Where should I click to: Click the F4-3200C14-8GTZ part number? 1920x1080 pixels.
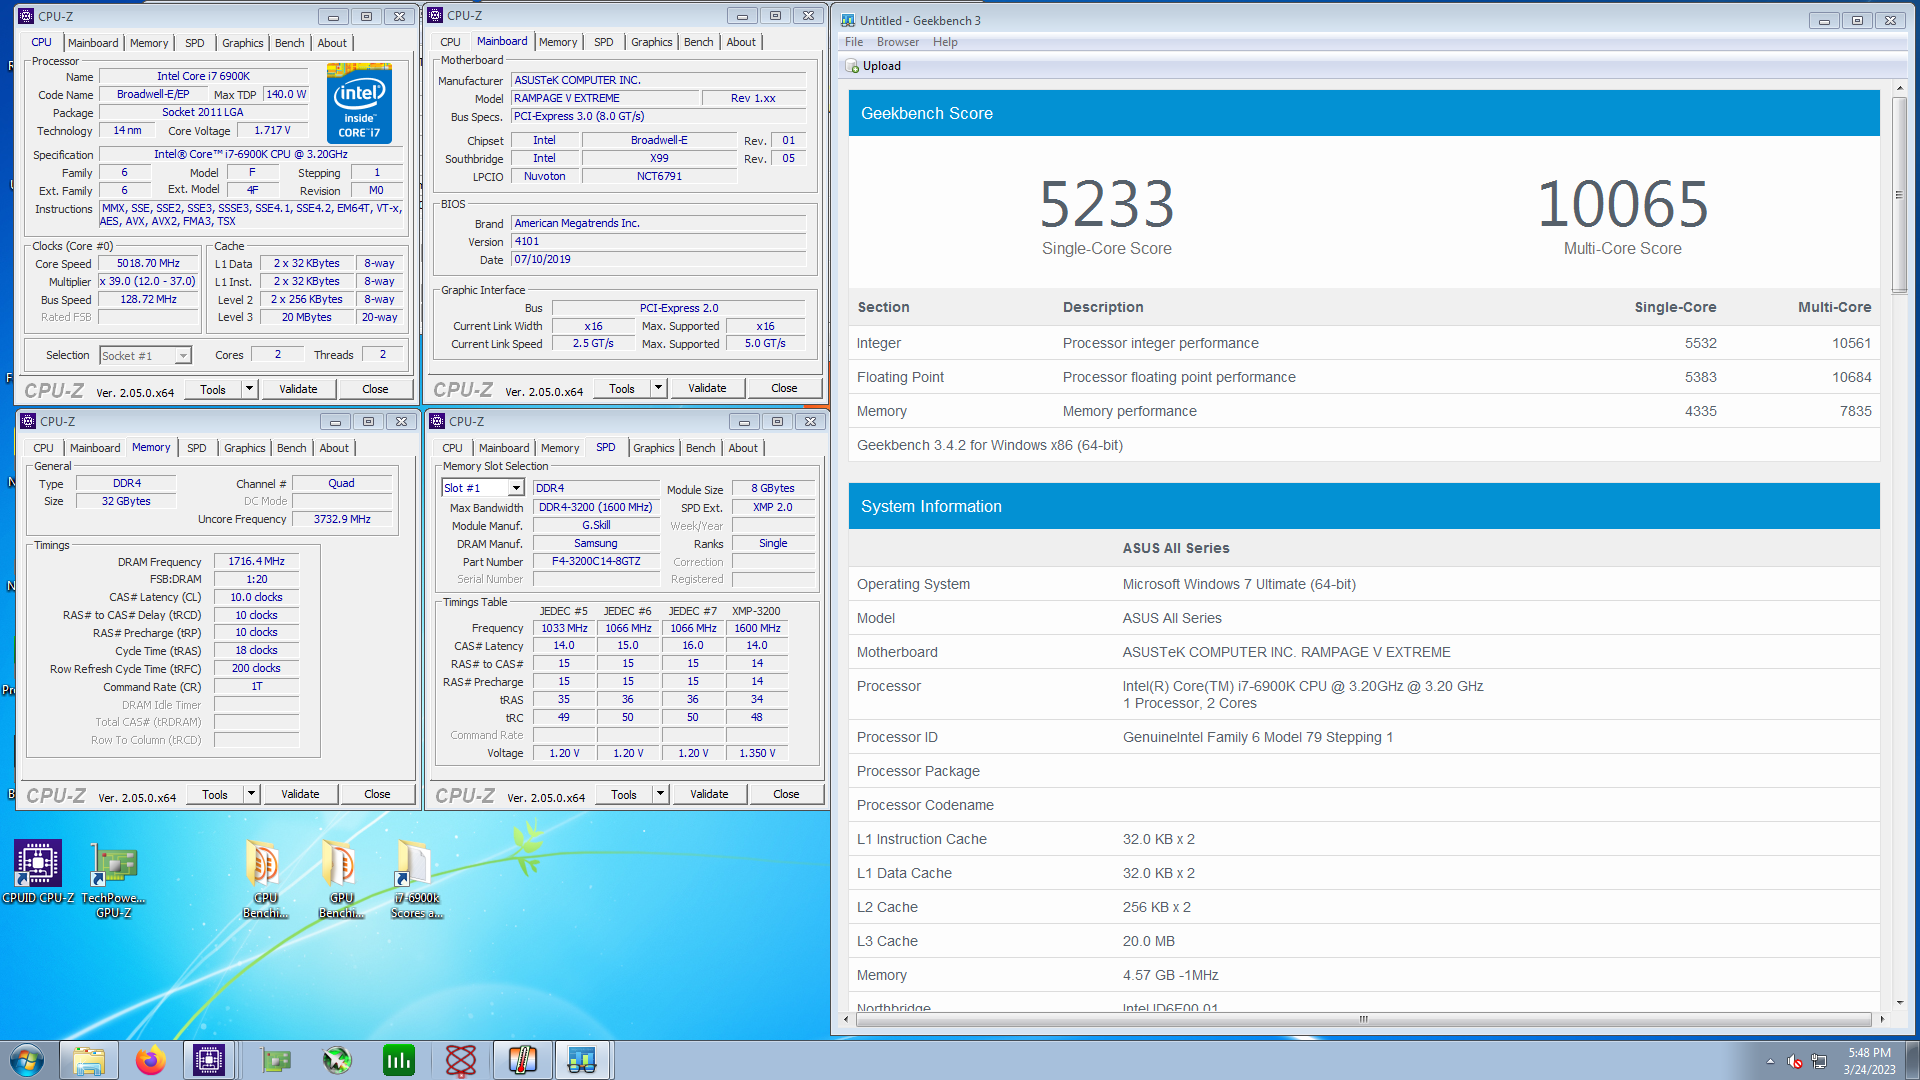596,562
